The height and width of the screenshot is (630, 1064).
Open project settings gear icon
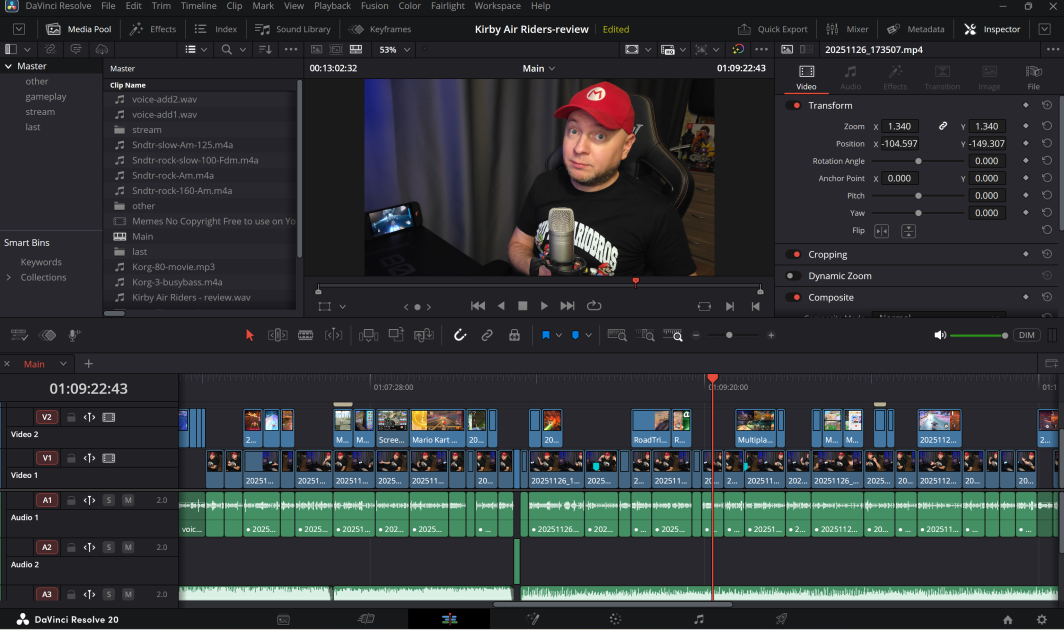coord(1042,620)
